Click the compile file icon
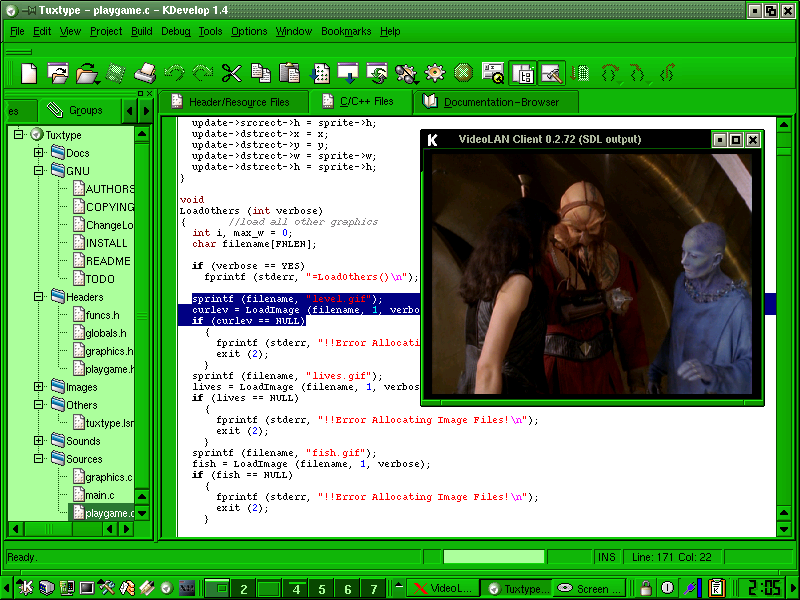This screenshot has height=600, width=800. tap(319, 73)
